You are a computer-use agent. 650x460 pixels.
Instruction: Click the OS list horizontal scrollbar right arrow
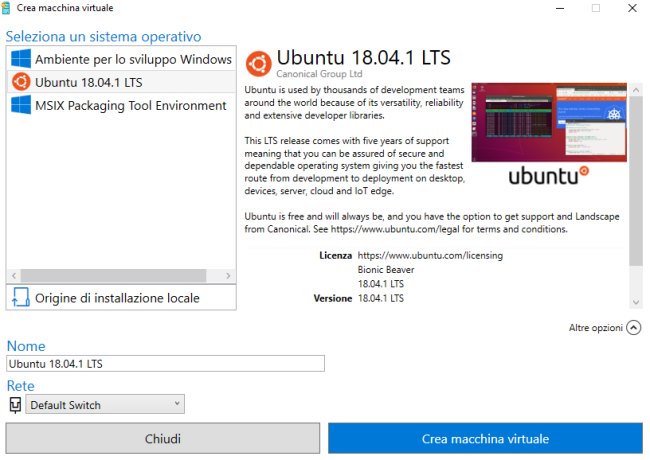click(228, 276)
